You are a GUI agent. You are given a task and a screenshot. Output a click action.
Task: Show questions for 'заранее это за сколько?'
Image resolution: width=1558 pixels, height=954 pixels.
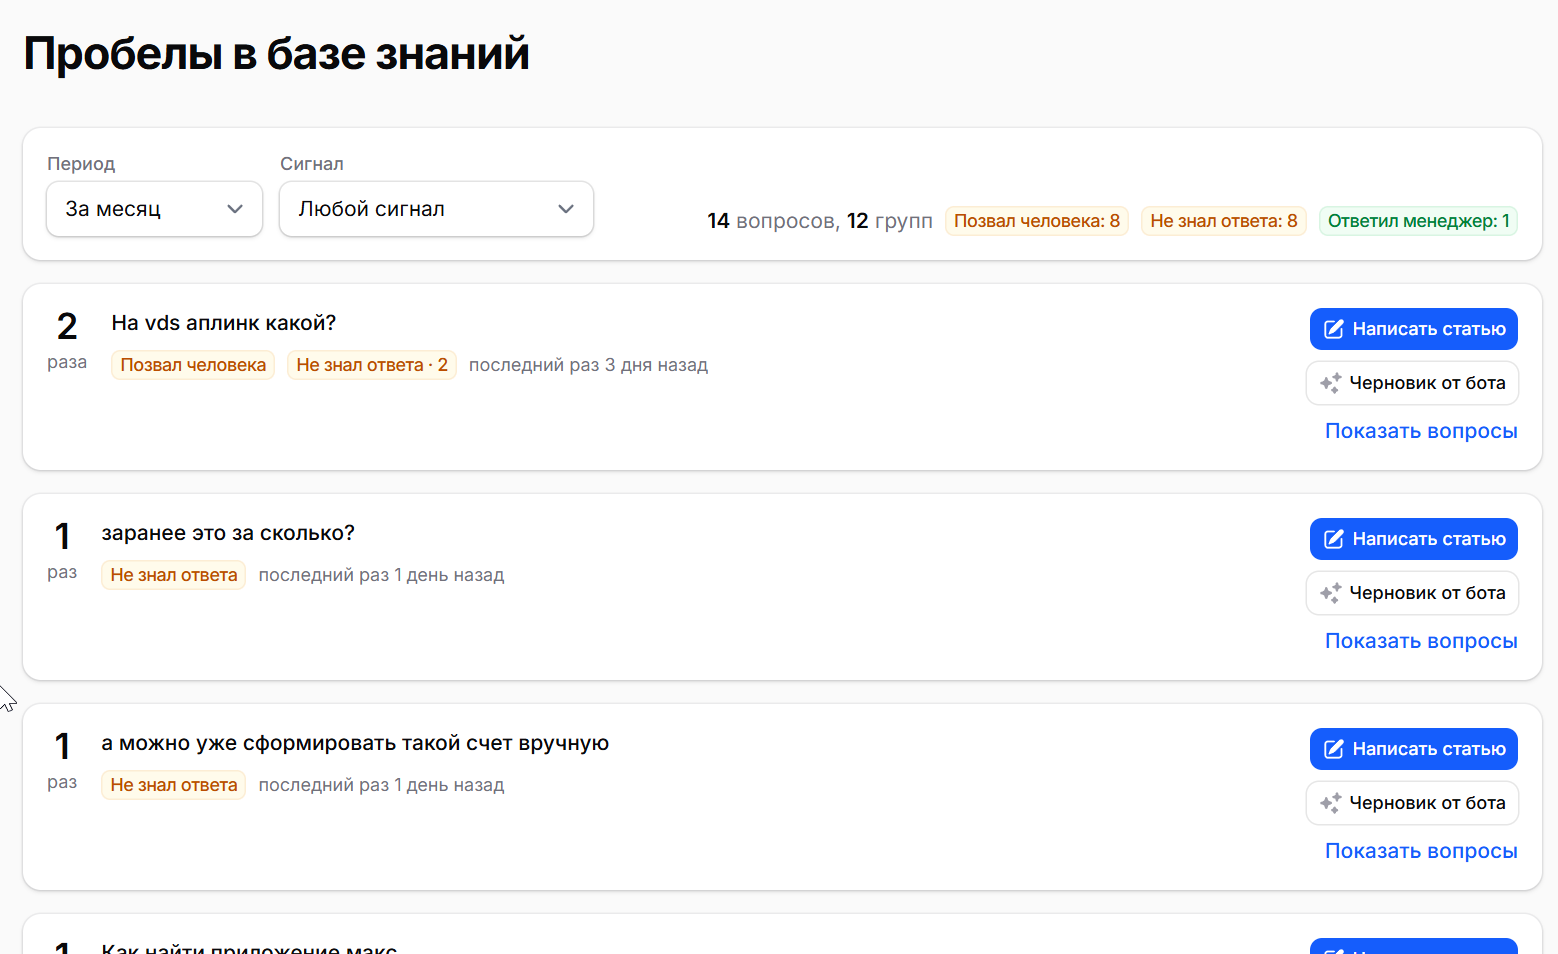click(x=1421, y=641)
